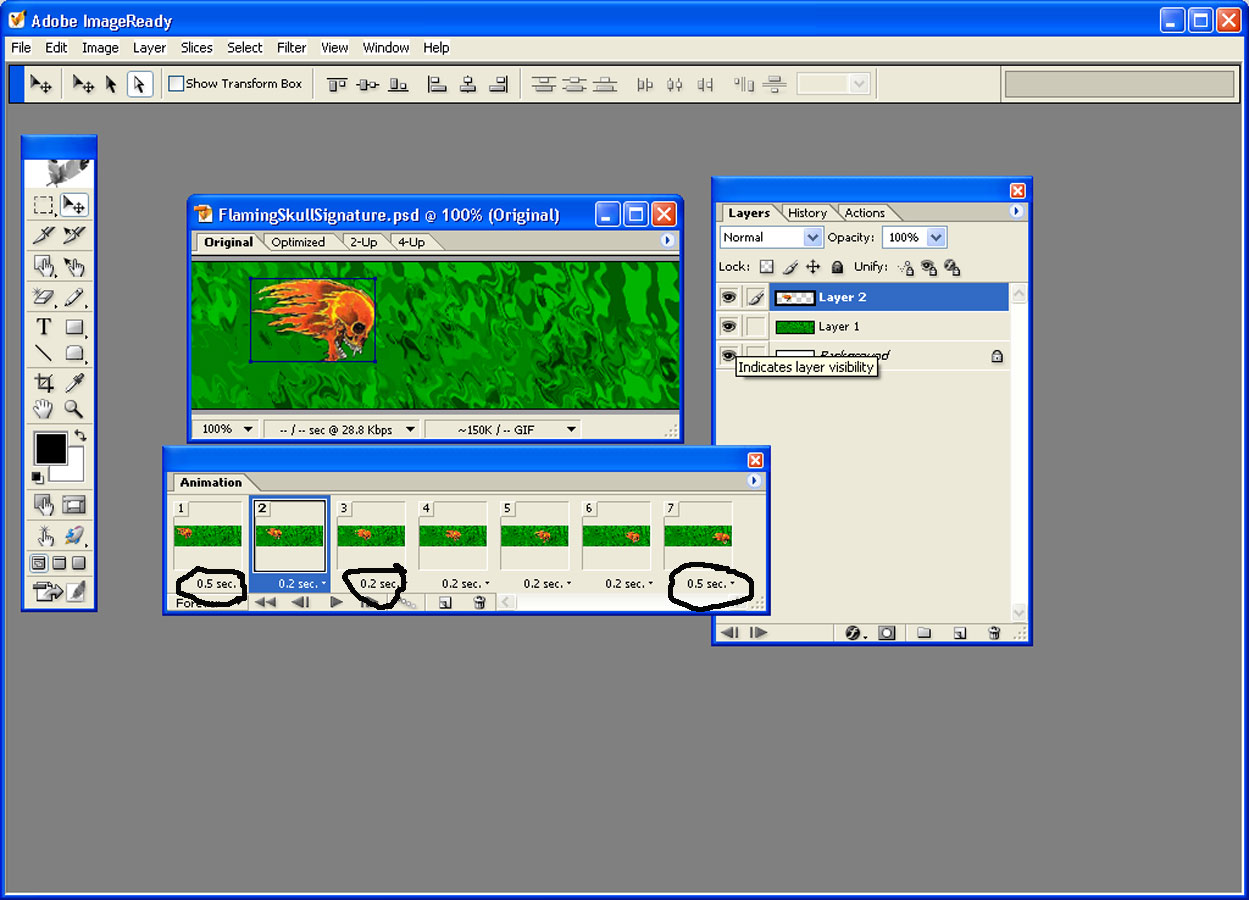This screenshot has height=900, width=1249.
Task: Toggle lock transparent pixels
Action: (766, 267)
